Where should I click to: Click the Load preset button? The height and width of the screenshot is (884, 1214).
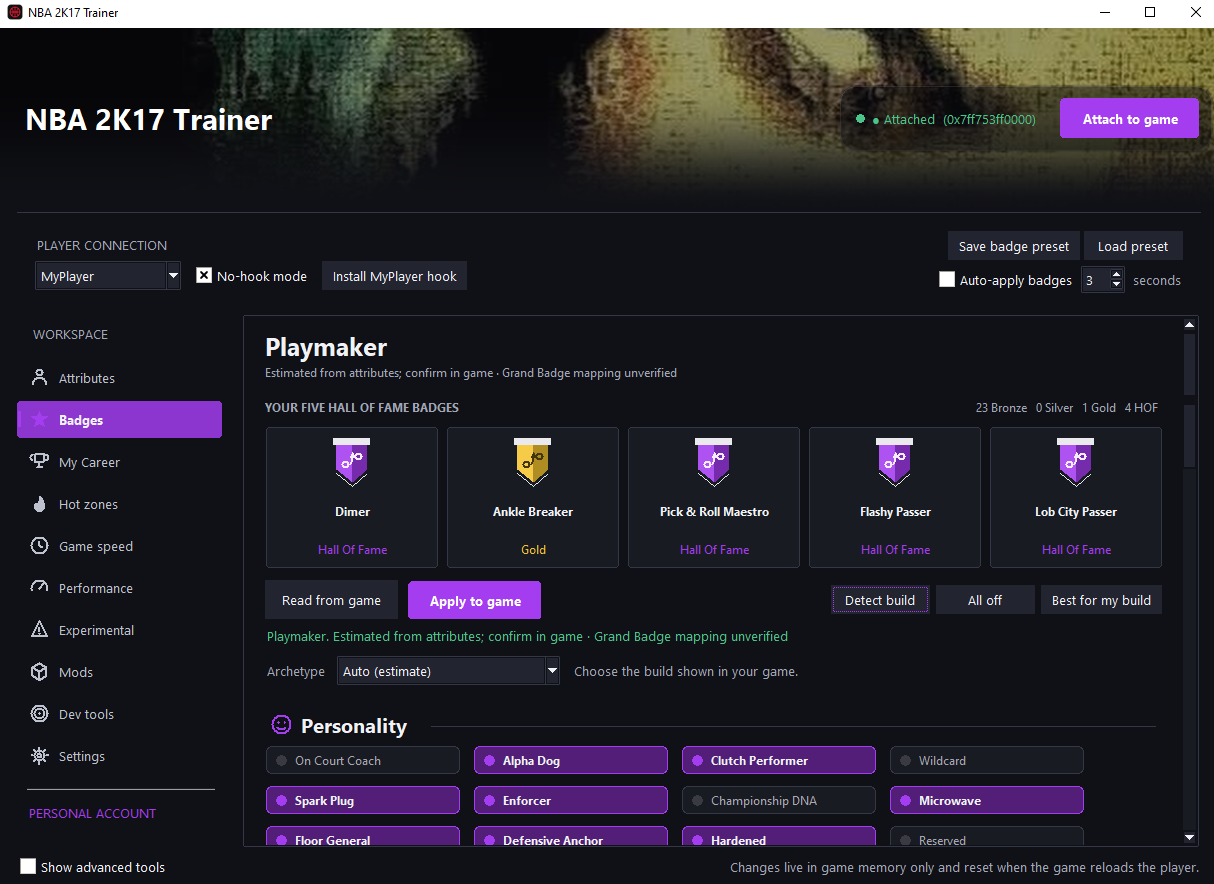tap(1133, 246)
